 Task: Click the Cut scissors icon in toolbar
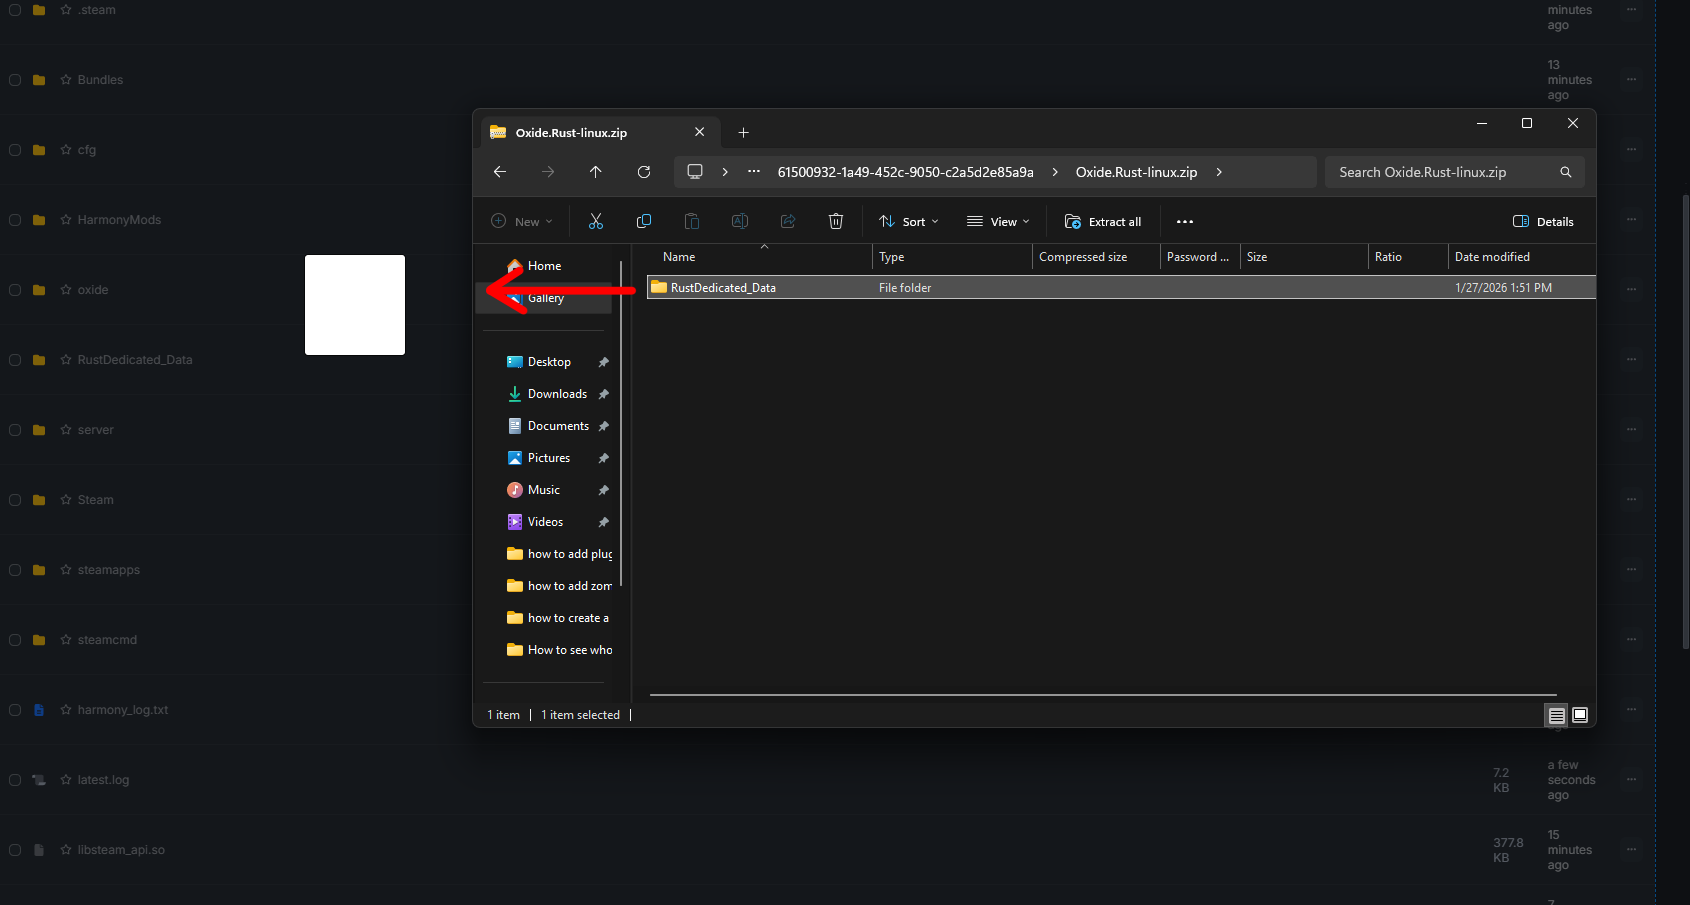click(x=596, y=222)
